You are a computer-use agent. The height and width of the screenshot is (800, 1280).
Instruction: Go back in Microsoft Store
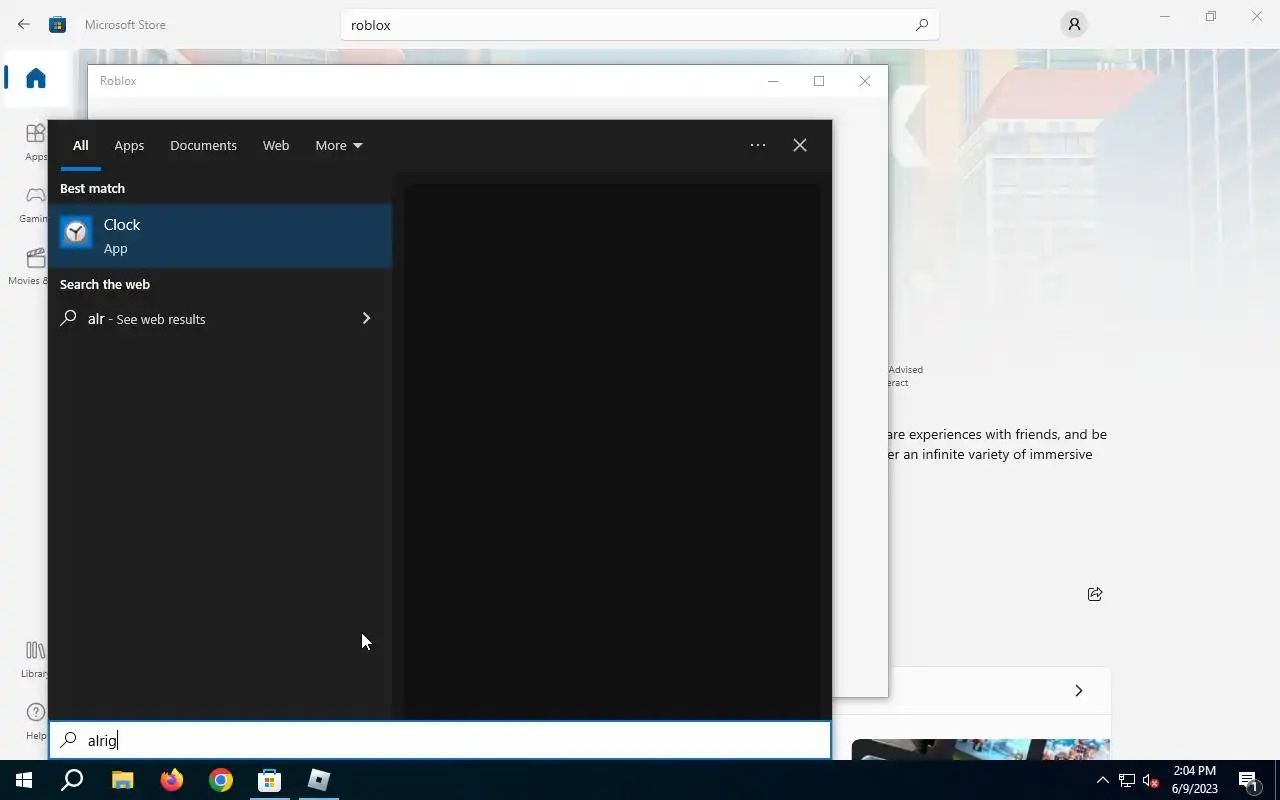[24, 24]
